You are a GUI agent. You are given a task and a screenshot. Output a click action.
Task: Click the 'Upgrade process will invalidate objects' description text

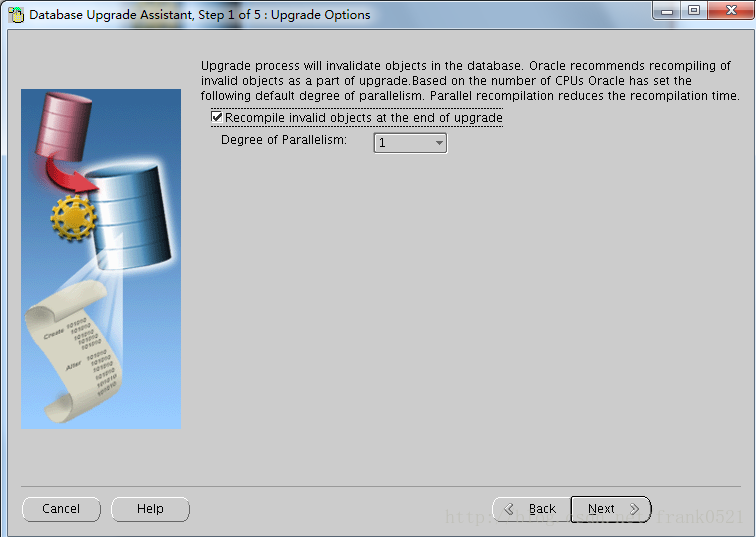coord(470,81)
